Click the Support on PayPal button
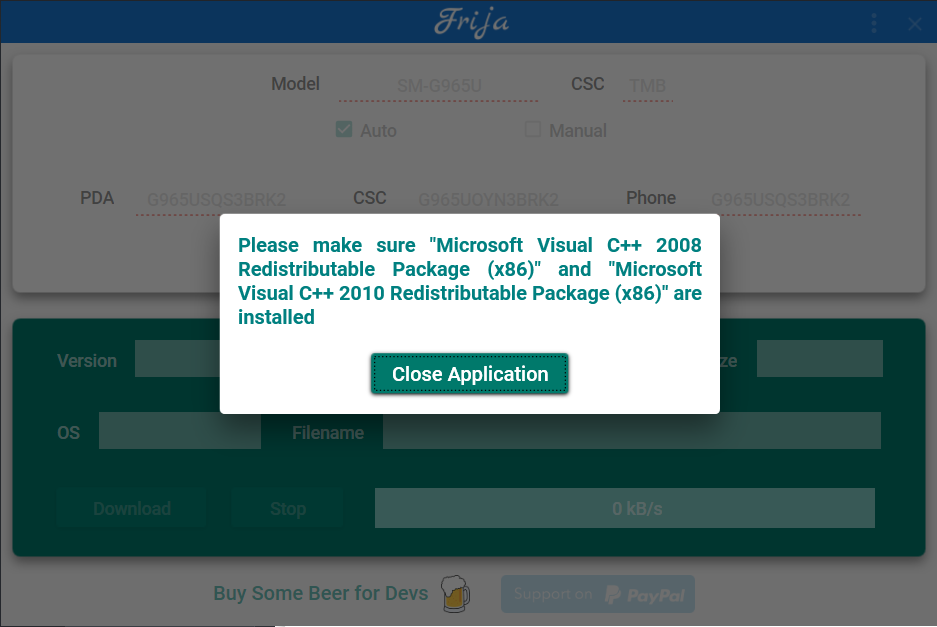Viewport: 937px width, 627px height. point(598,594)
